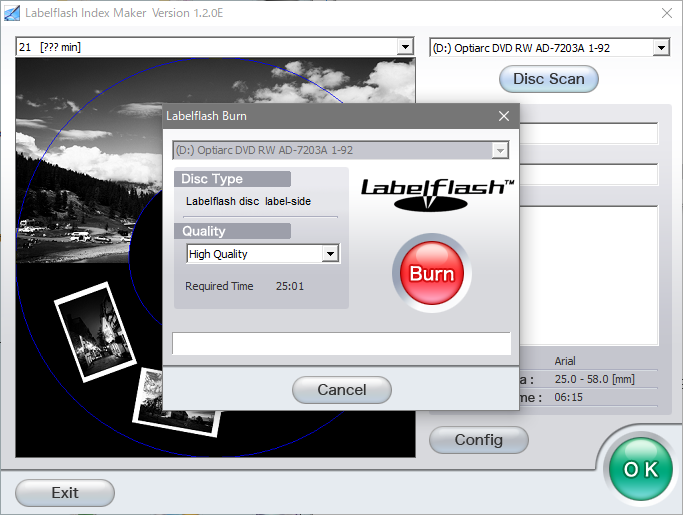Click the Disc Scan button

(548, 79)
